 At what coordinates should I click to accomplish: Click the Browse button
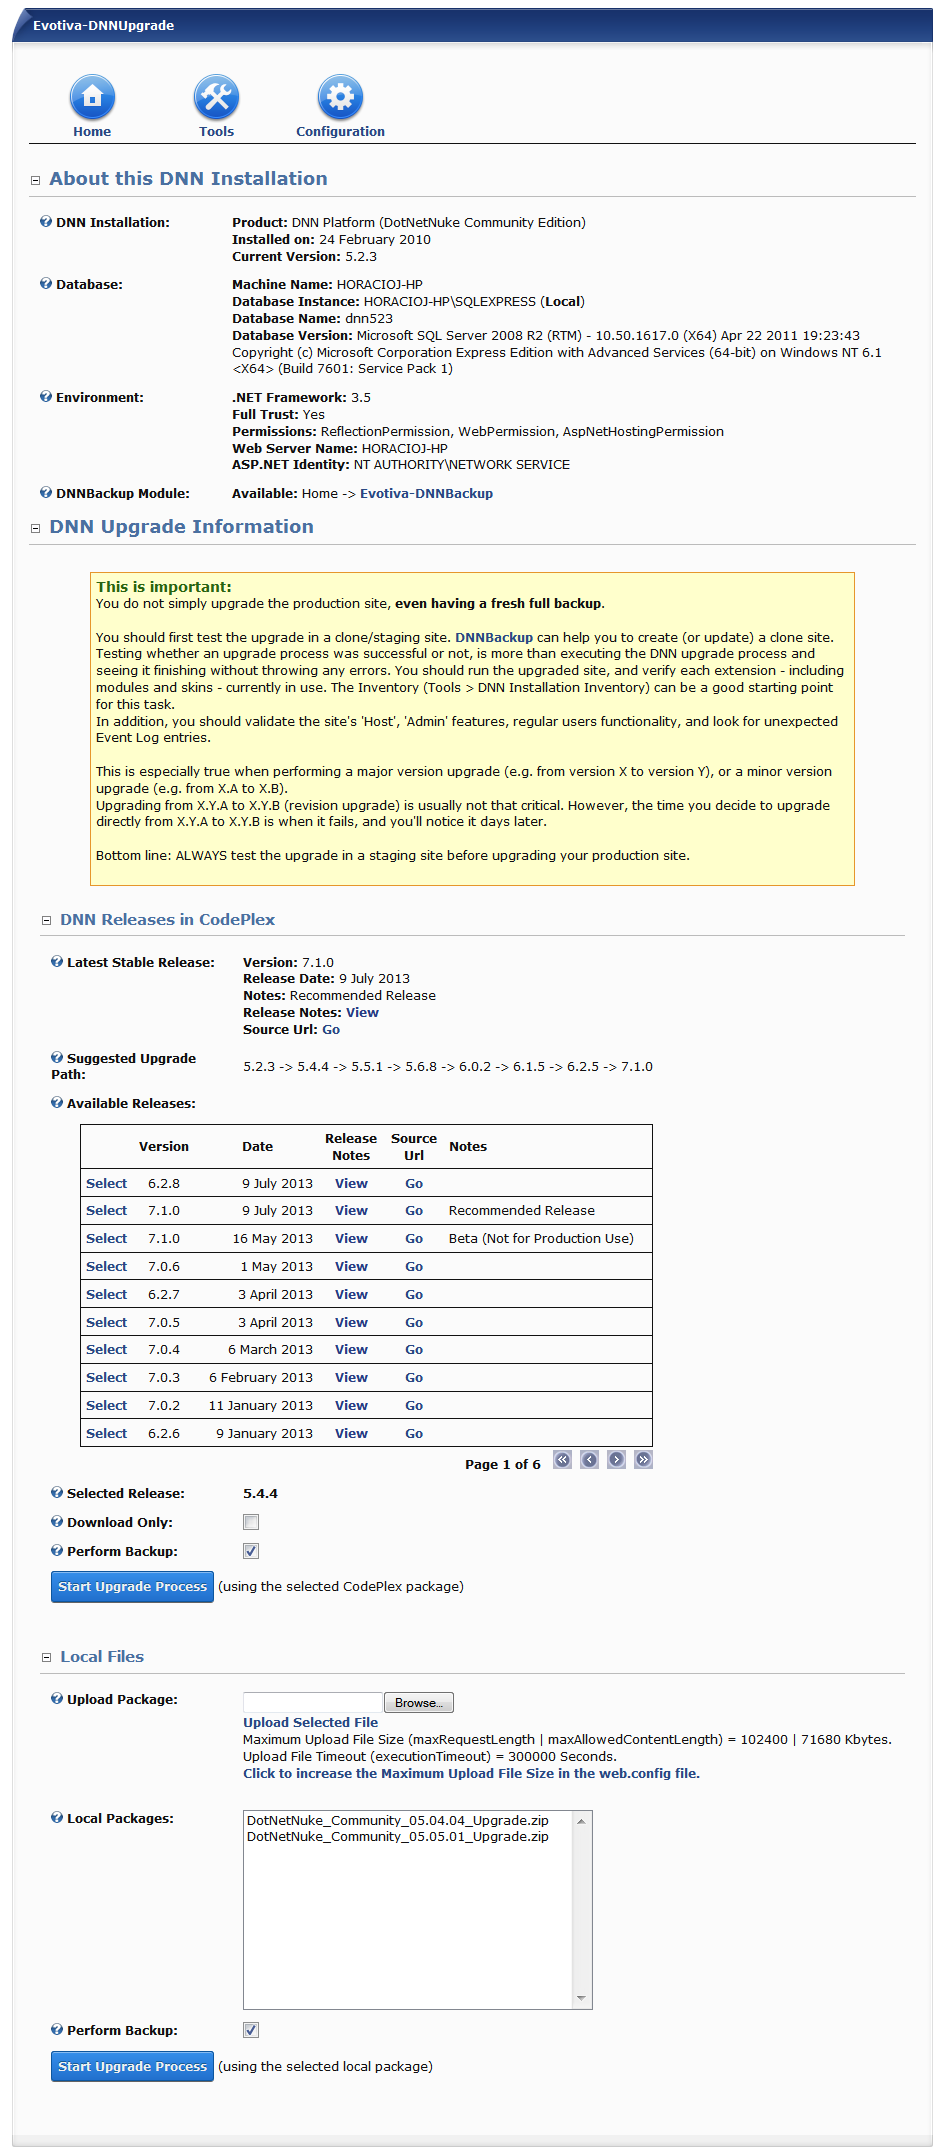pos(419,1702)
